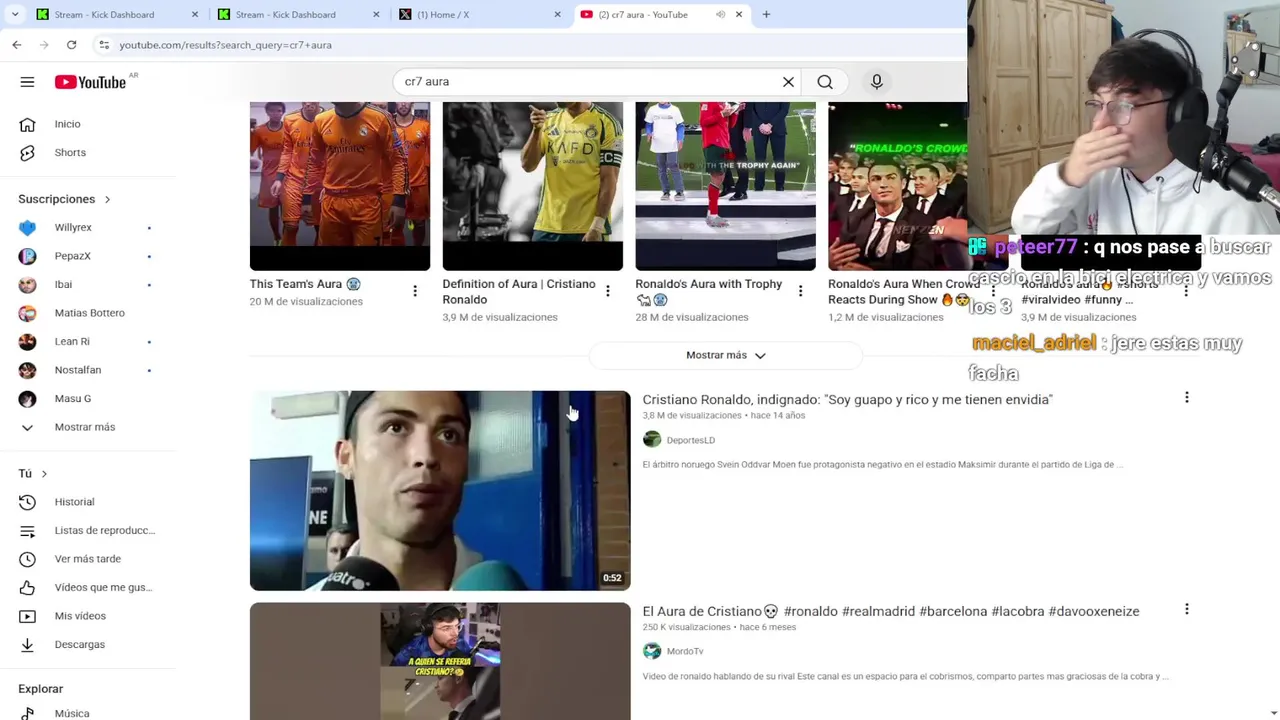Start voice search with the microphone
Viewport: 1280px width, 720px height.
(877, 82)
